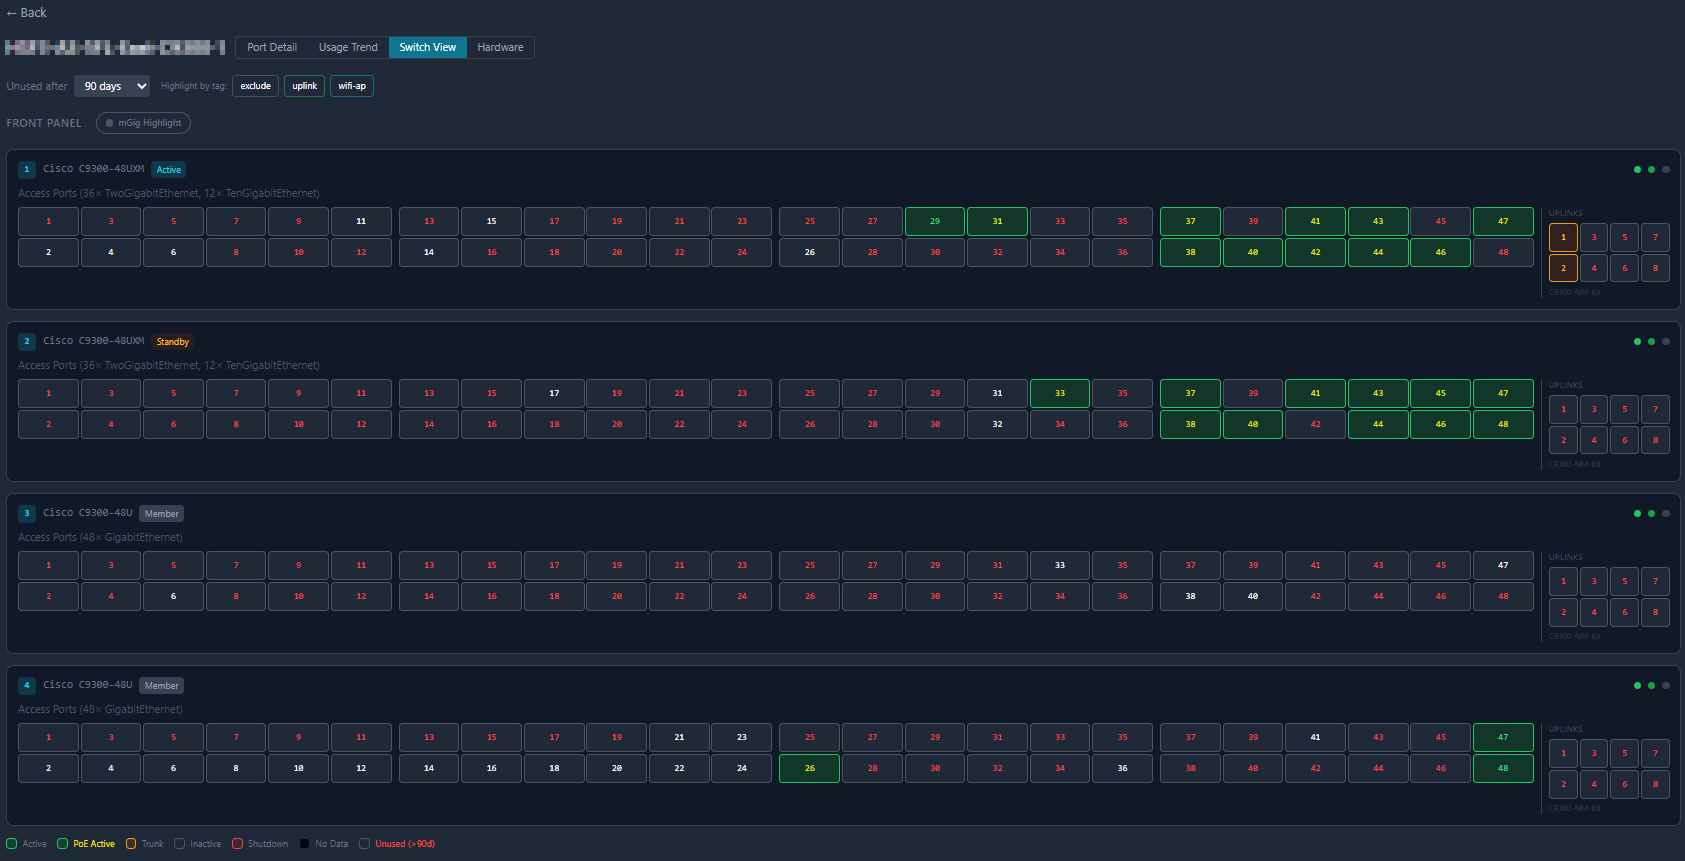
Task: Click the switch 4 number badge
Action: coord(27,686)
